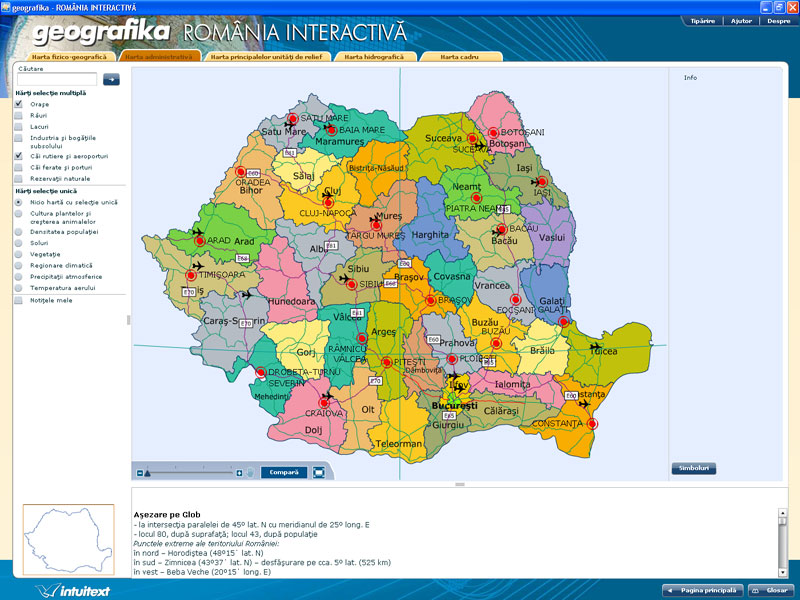Open the Harta hidrografică tab

click(374, 57)
